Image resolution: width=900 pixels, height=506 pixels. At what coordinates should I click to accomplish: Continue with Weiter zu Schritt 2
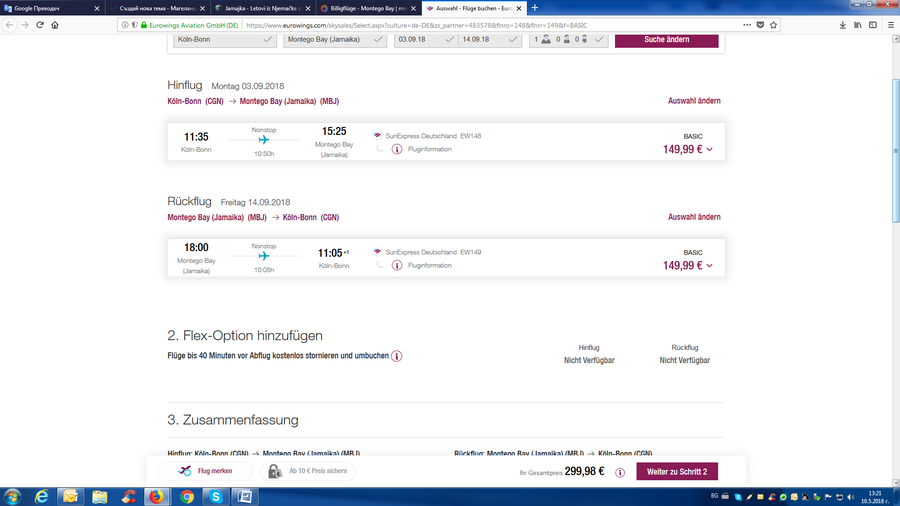pyautogui.click(x=677, y=472)
